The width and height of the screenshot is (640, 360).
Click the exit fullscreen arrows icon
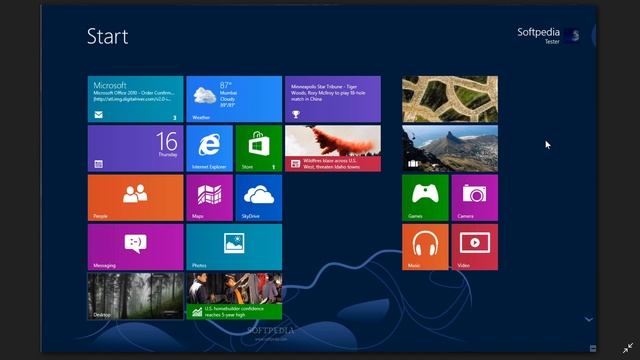628,348
